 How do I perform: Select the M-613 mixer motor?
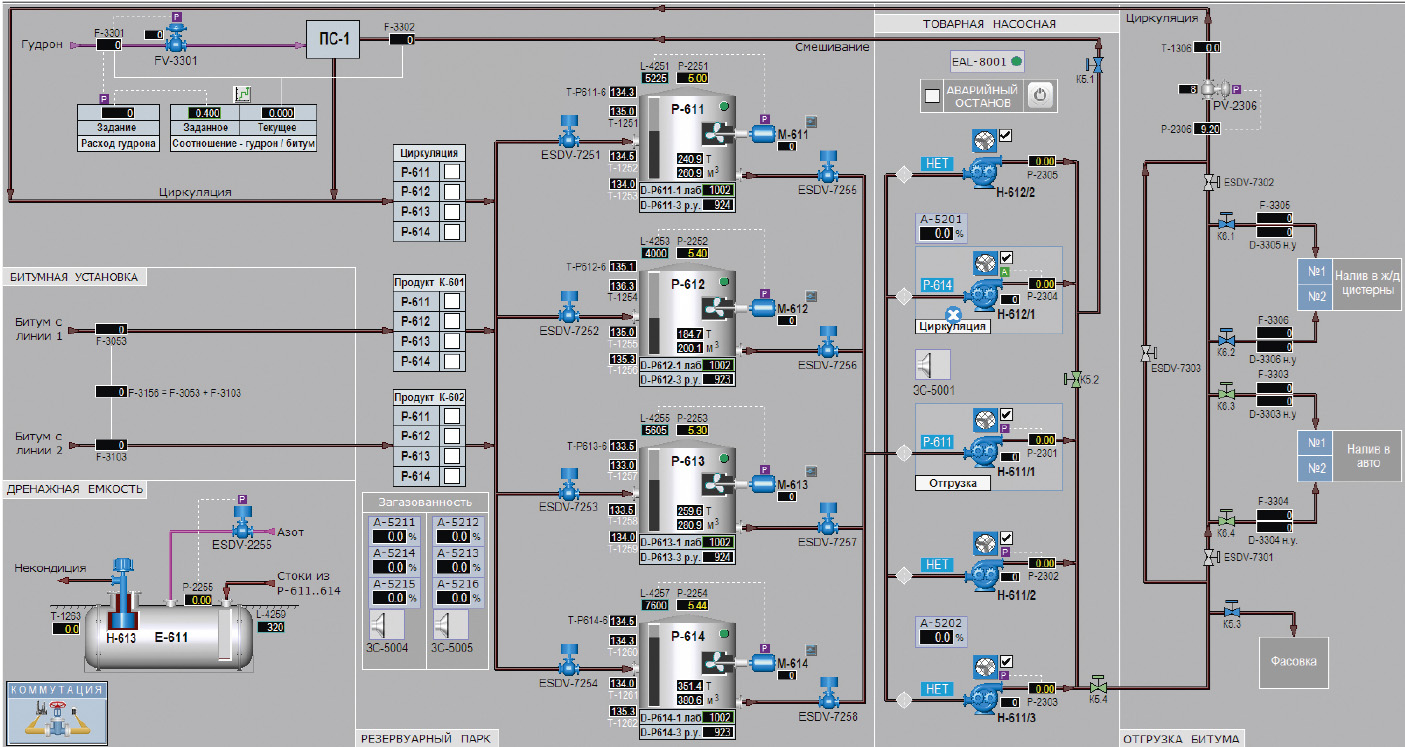(x=765, y=484)
